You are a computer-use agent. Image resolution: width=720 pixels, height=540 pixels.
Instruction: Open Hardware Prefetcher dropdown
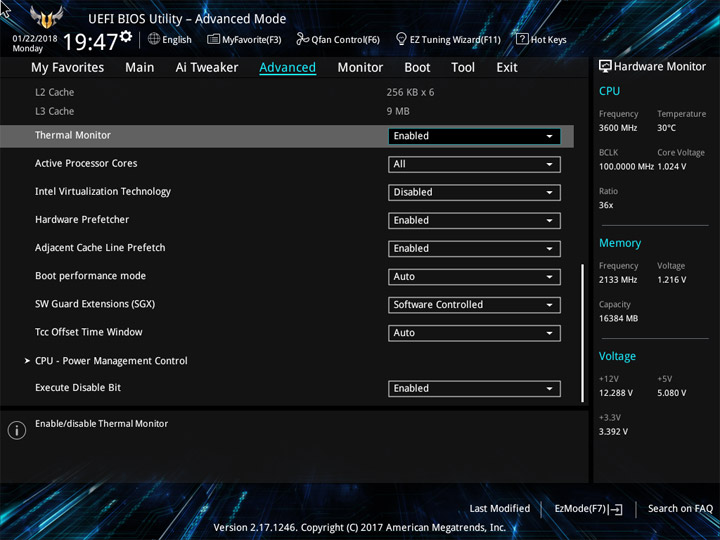coord(474,220)
